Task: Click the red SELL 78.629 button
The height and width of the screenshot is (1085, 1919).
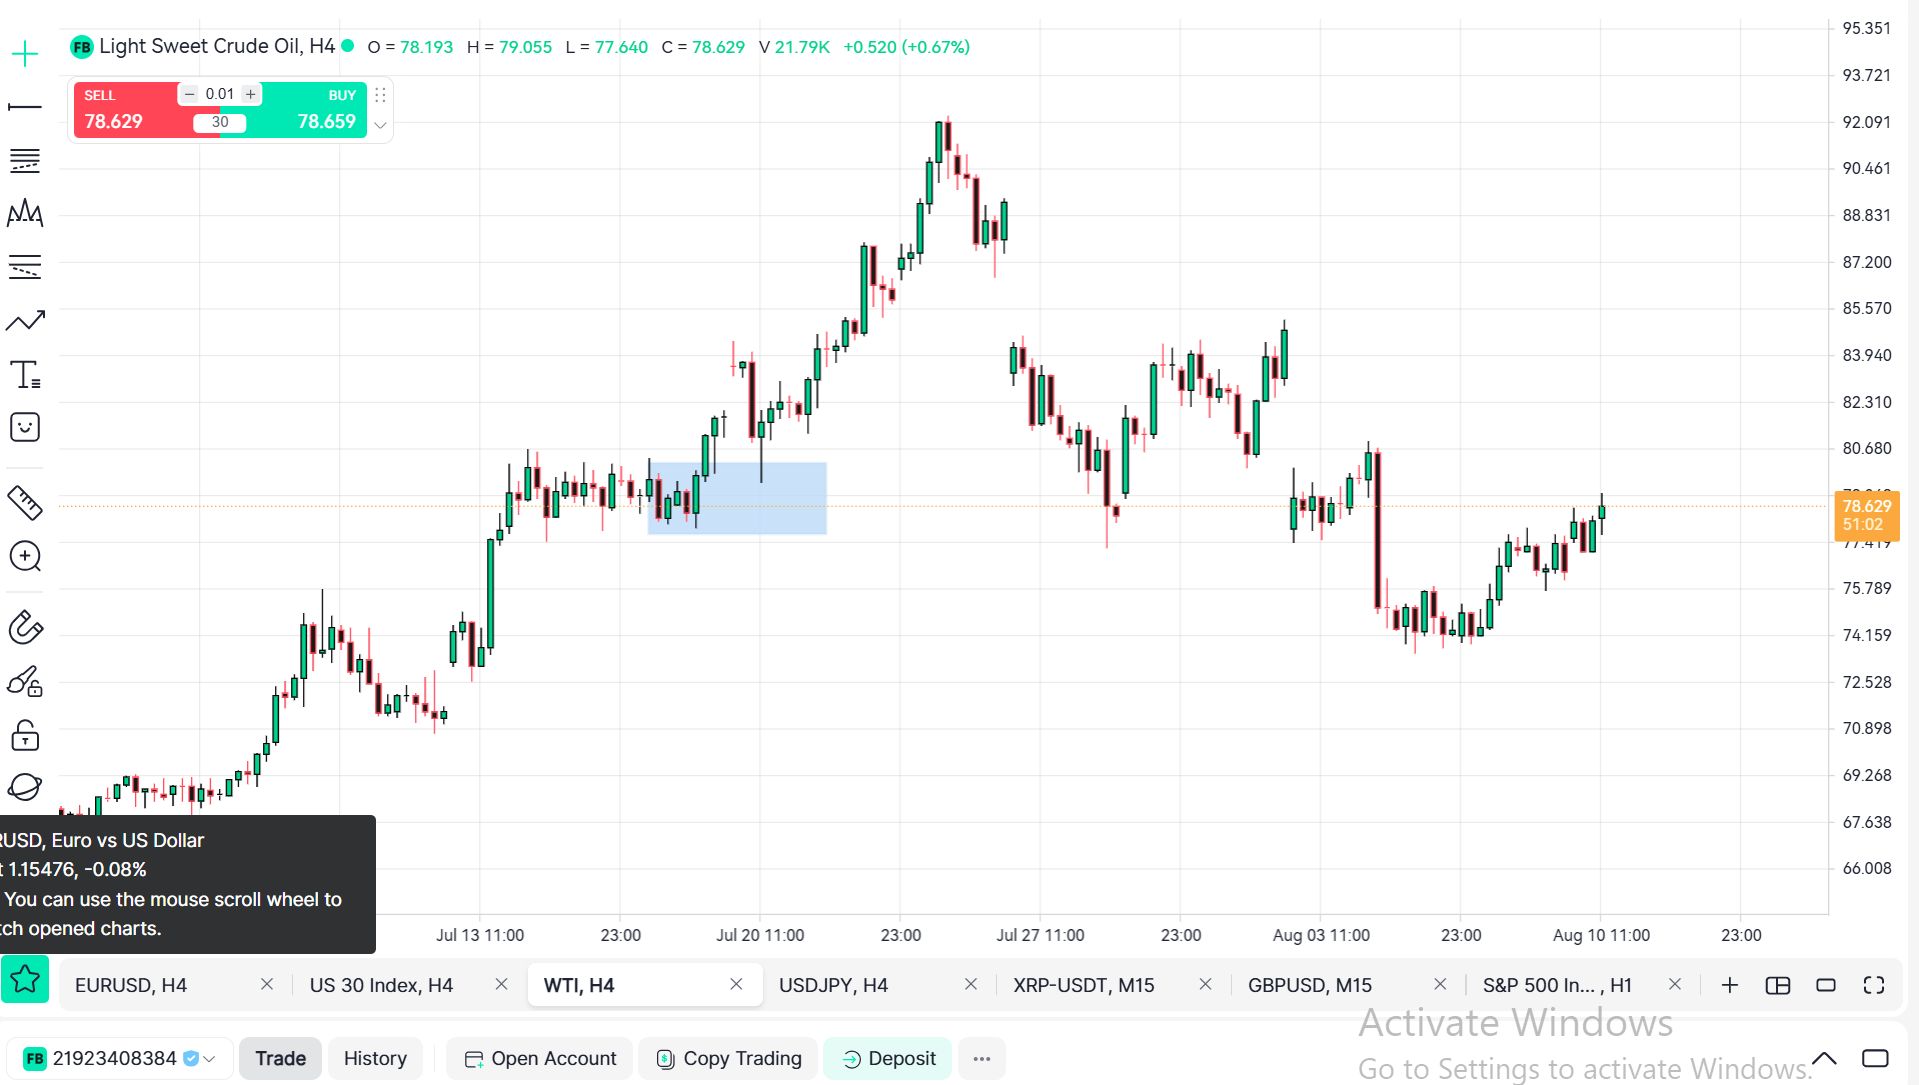Action: [125, 110]
